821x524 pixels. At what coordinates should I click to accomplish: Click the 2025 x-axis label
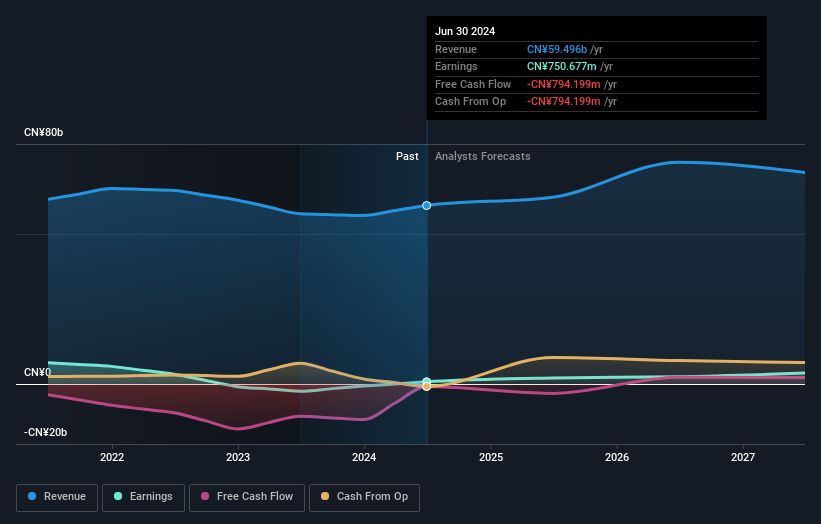[x=491, y=458]
